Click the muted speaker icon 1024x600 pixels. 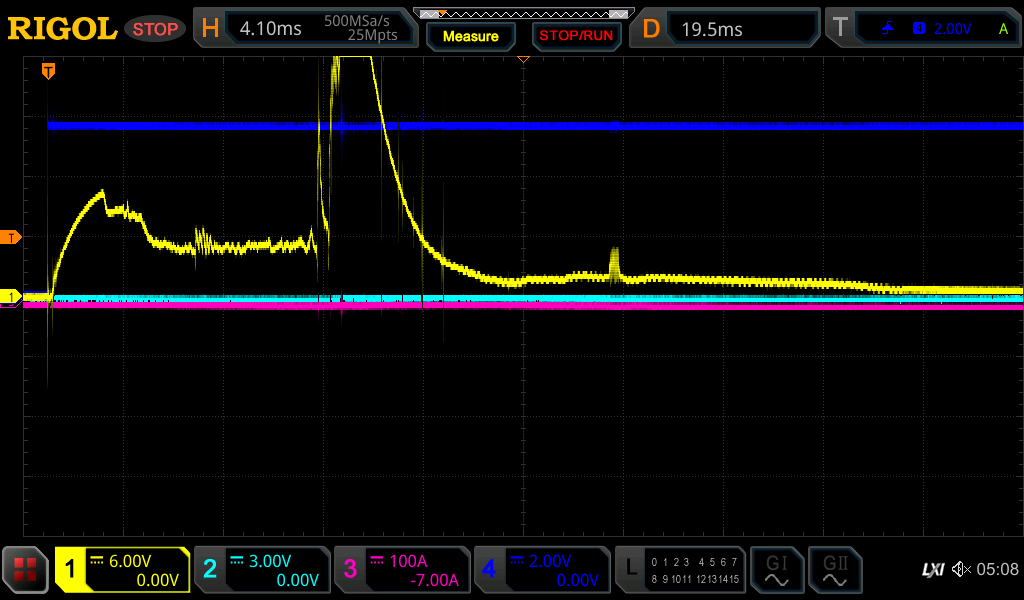[961, 570]
